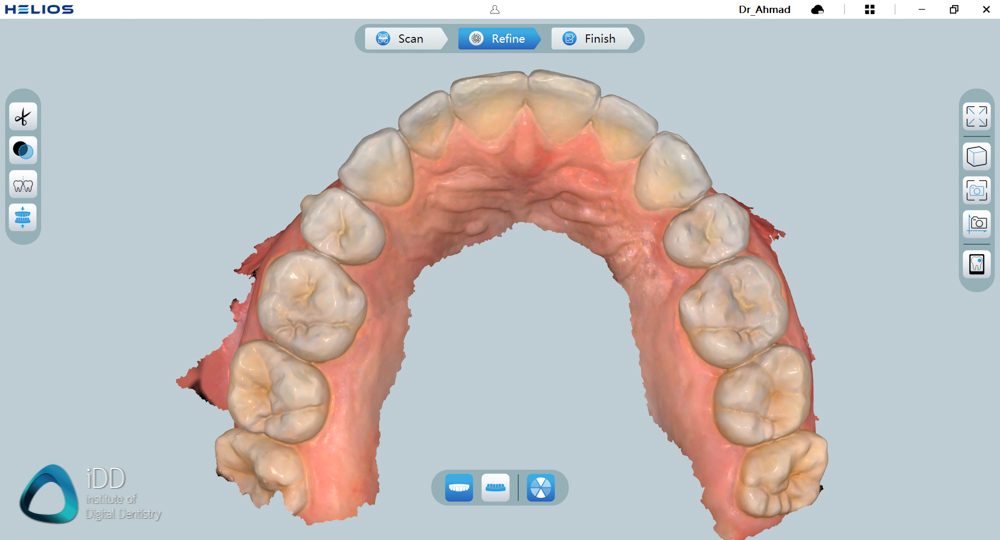Image resolution: width=1000 pixels, height=540 pixels.
Task: Click the framed camera screenshot icon
Action: [976, 190]
